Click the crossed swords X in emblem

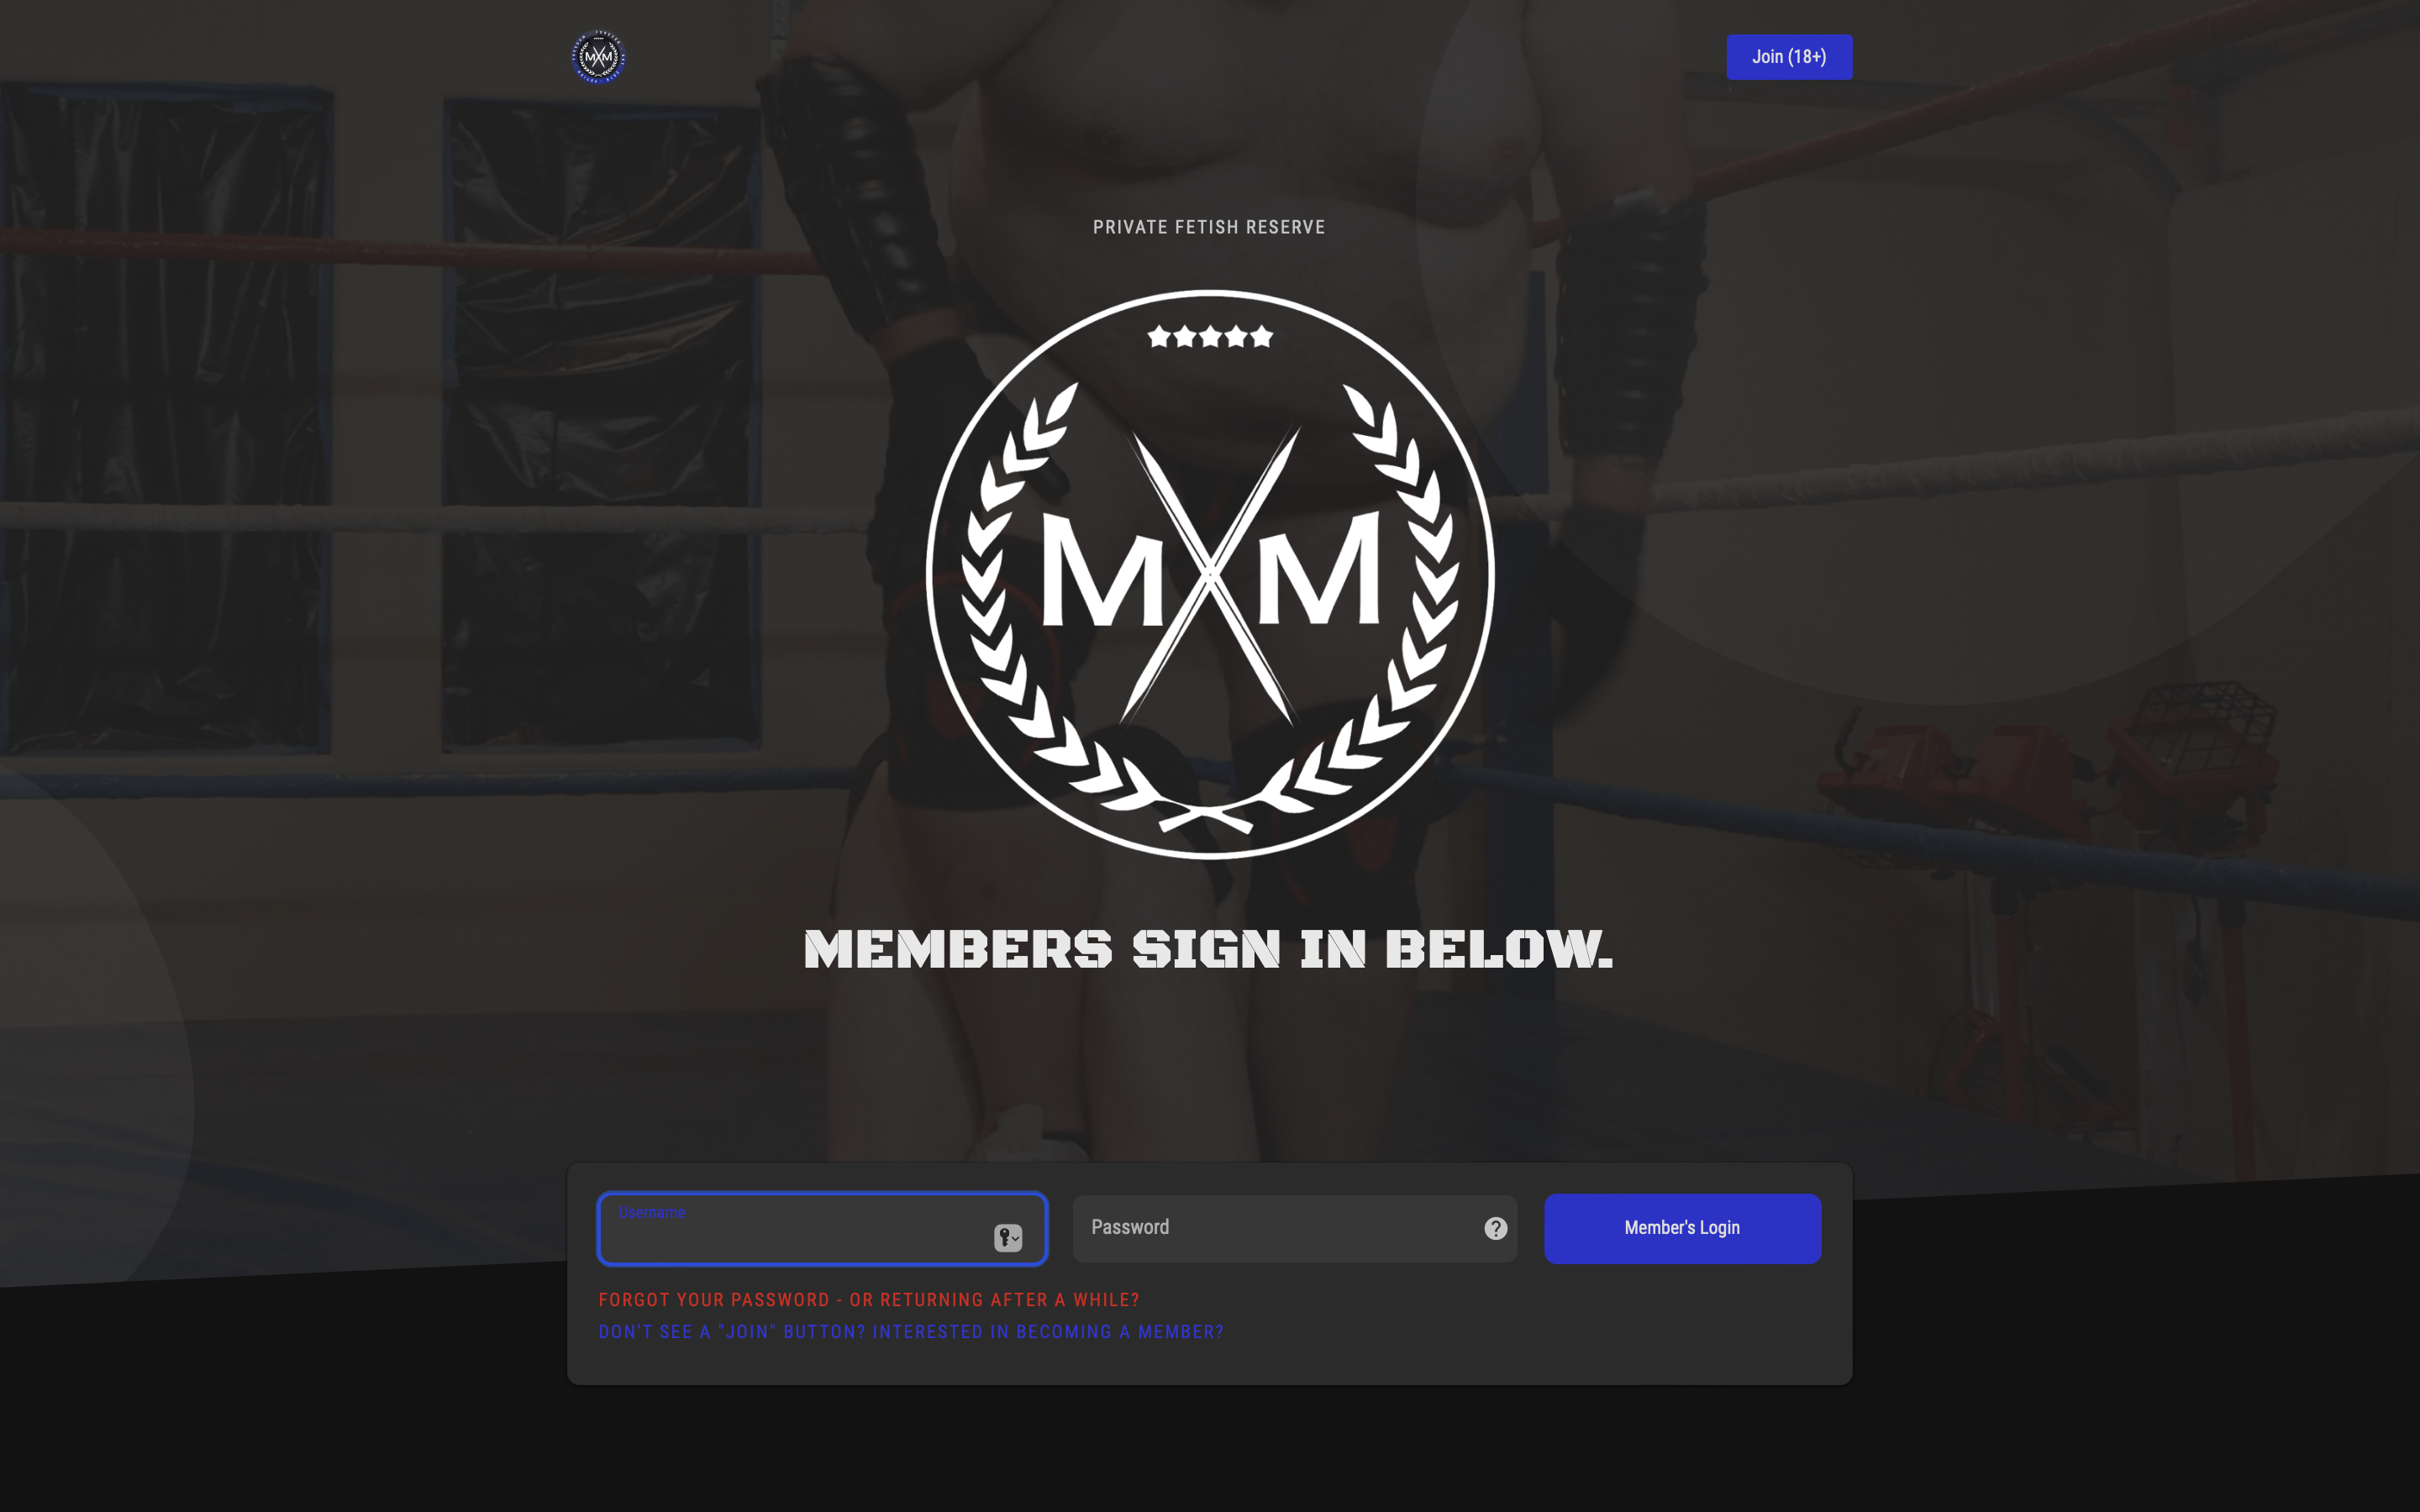(1210, 574)
